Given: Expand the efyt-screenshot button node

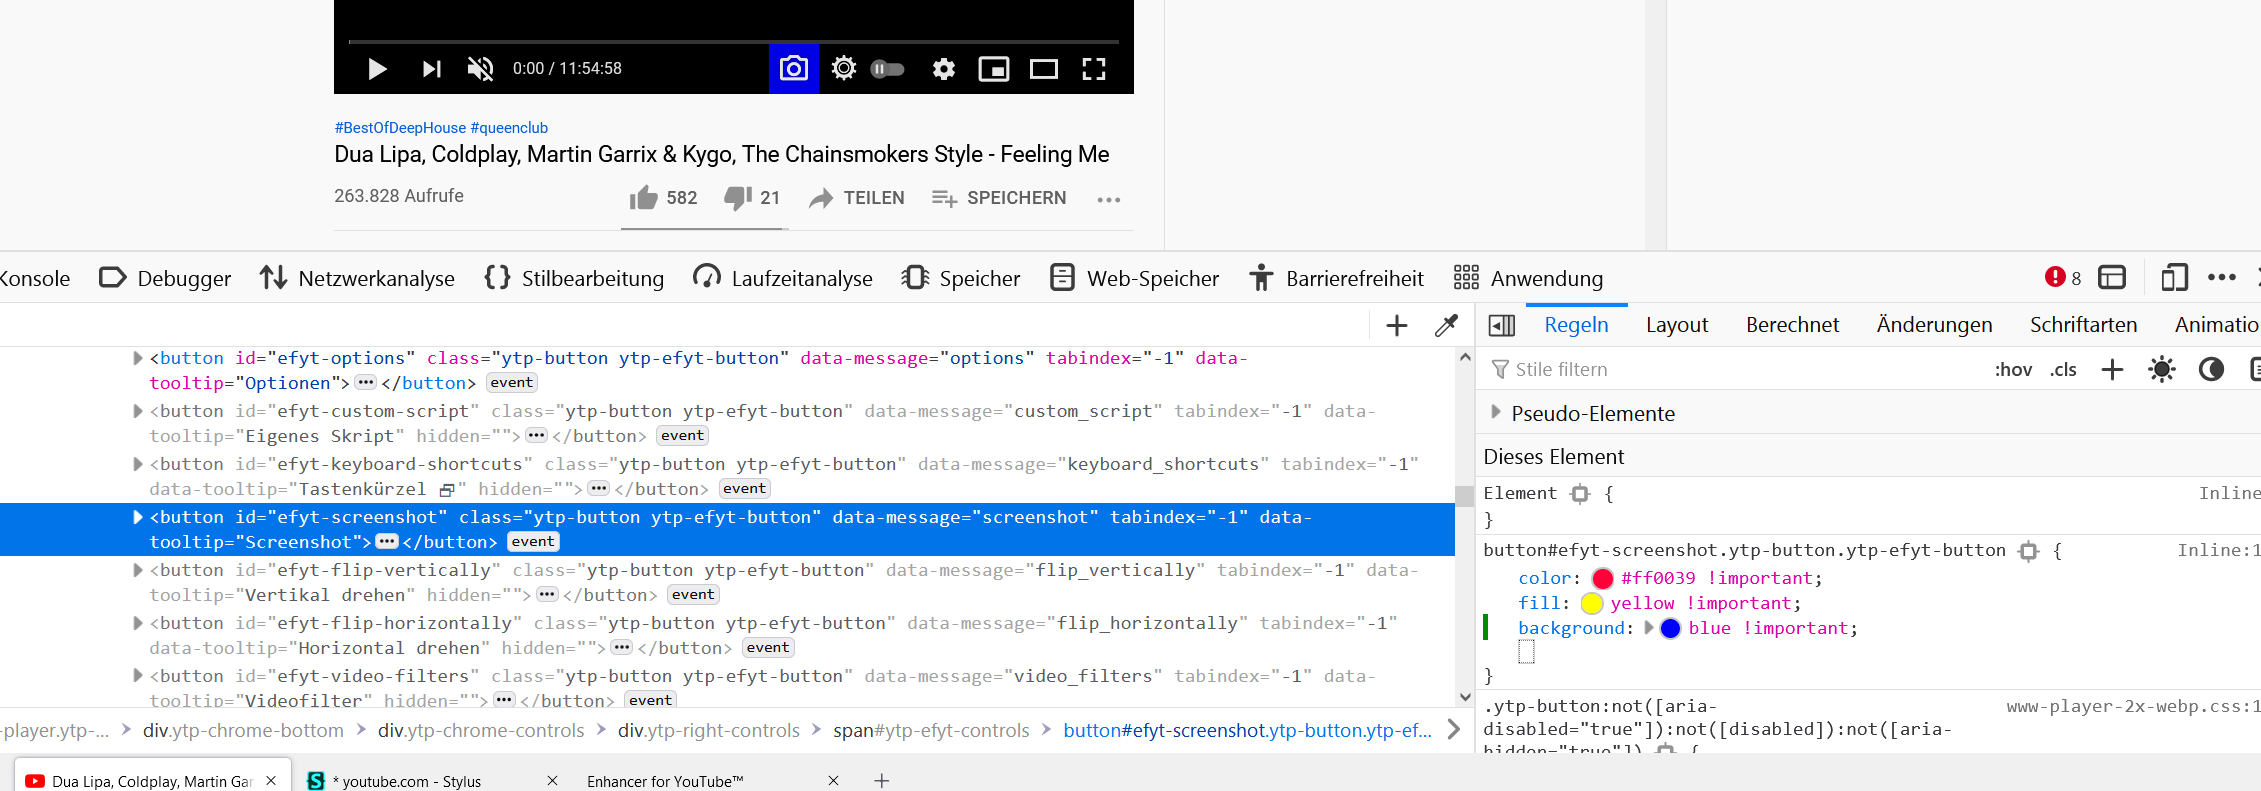Looking at the screenshot, I should (138, 517).
